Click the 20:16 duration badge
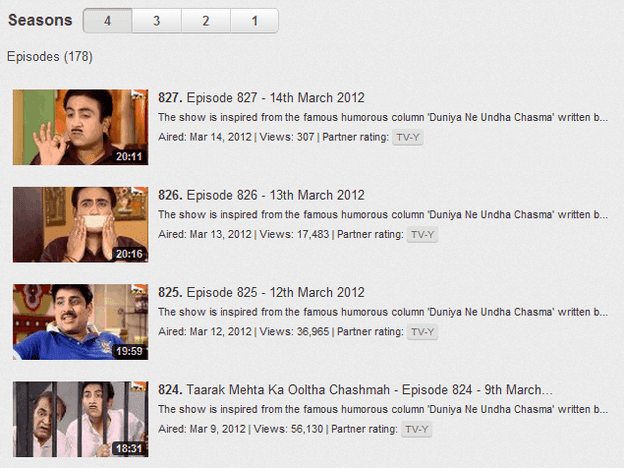The image size is (624, 468). (129, 254)
